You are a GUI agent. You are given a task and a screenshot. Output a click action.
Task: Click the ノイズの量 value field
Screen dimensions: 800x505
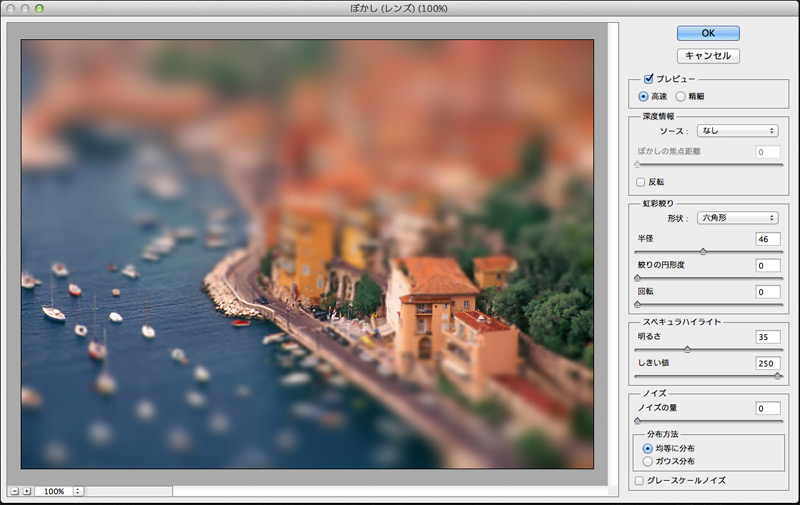[767, 408]
